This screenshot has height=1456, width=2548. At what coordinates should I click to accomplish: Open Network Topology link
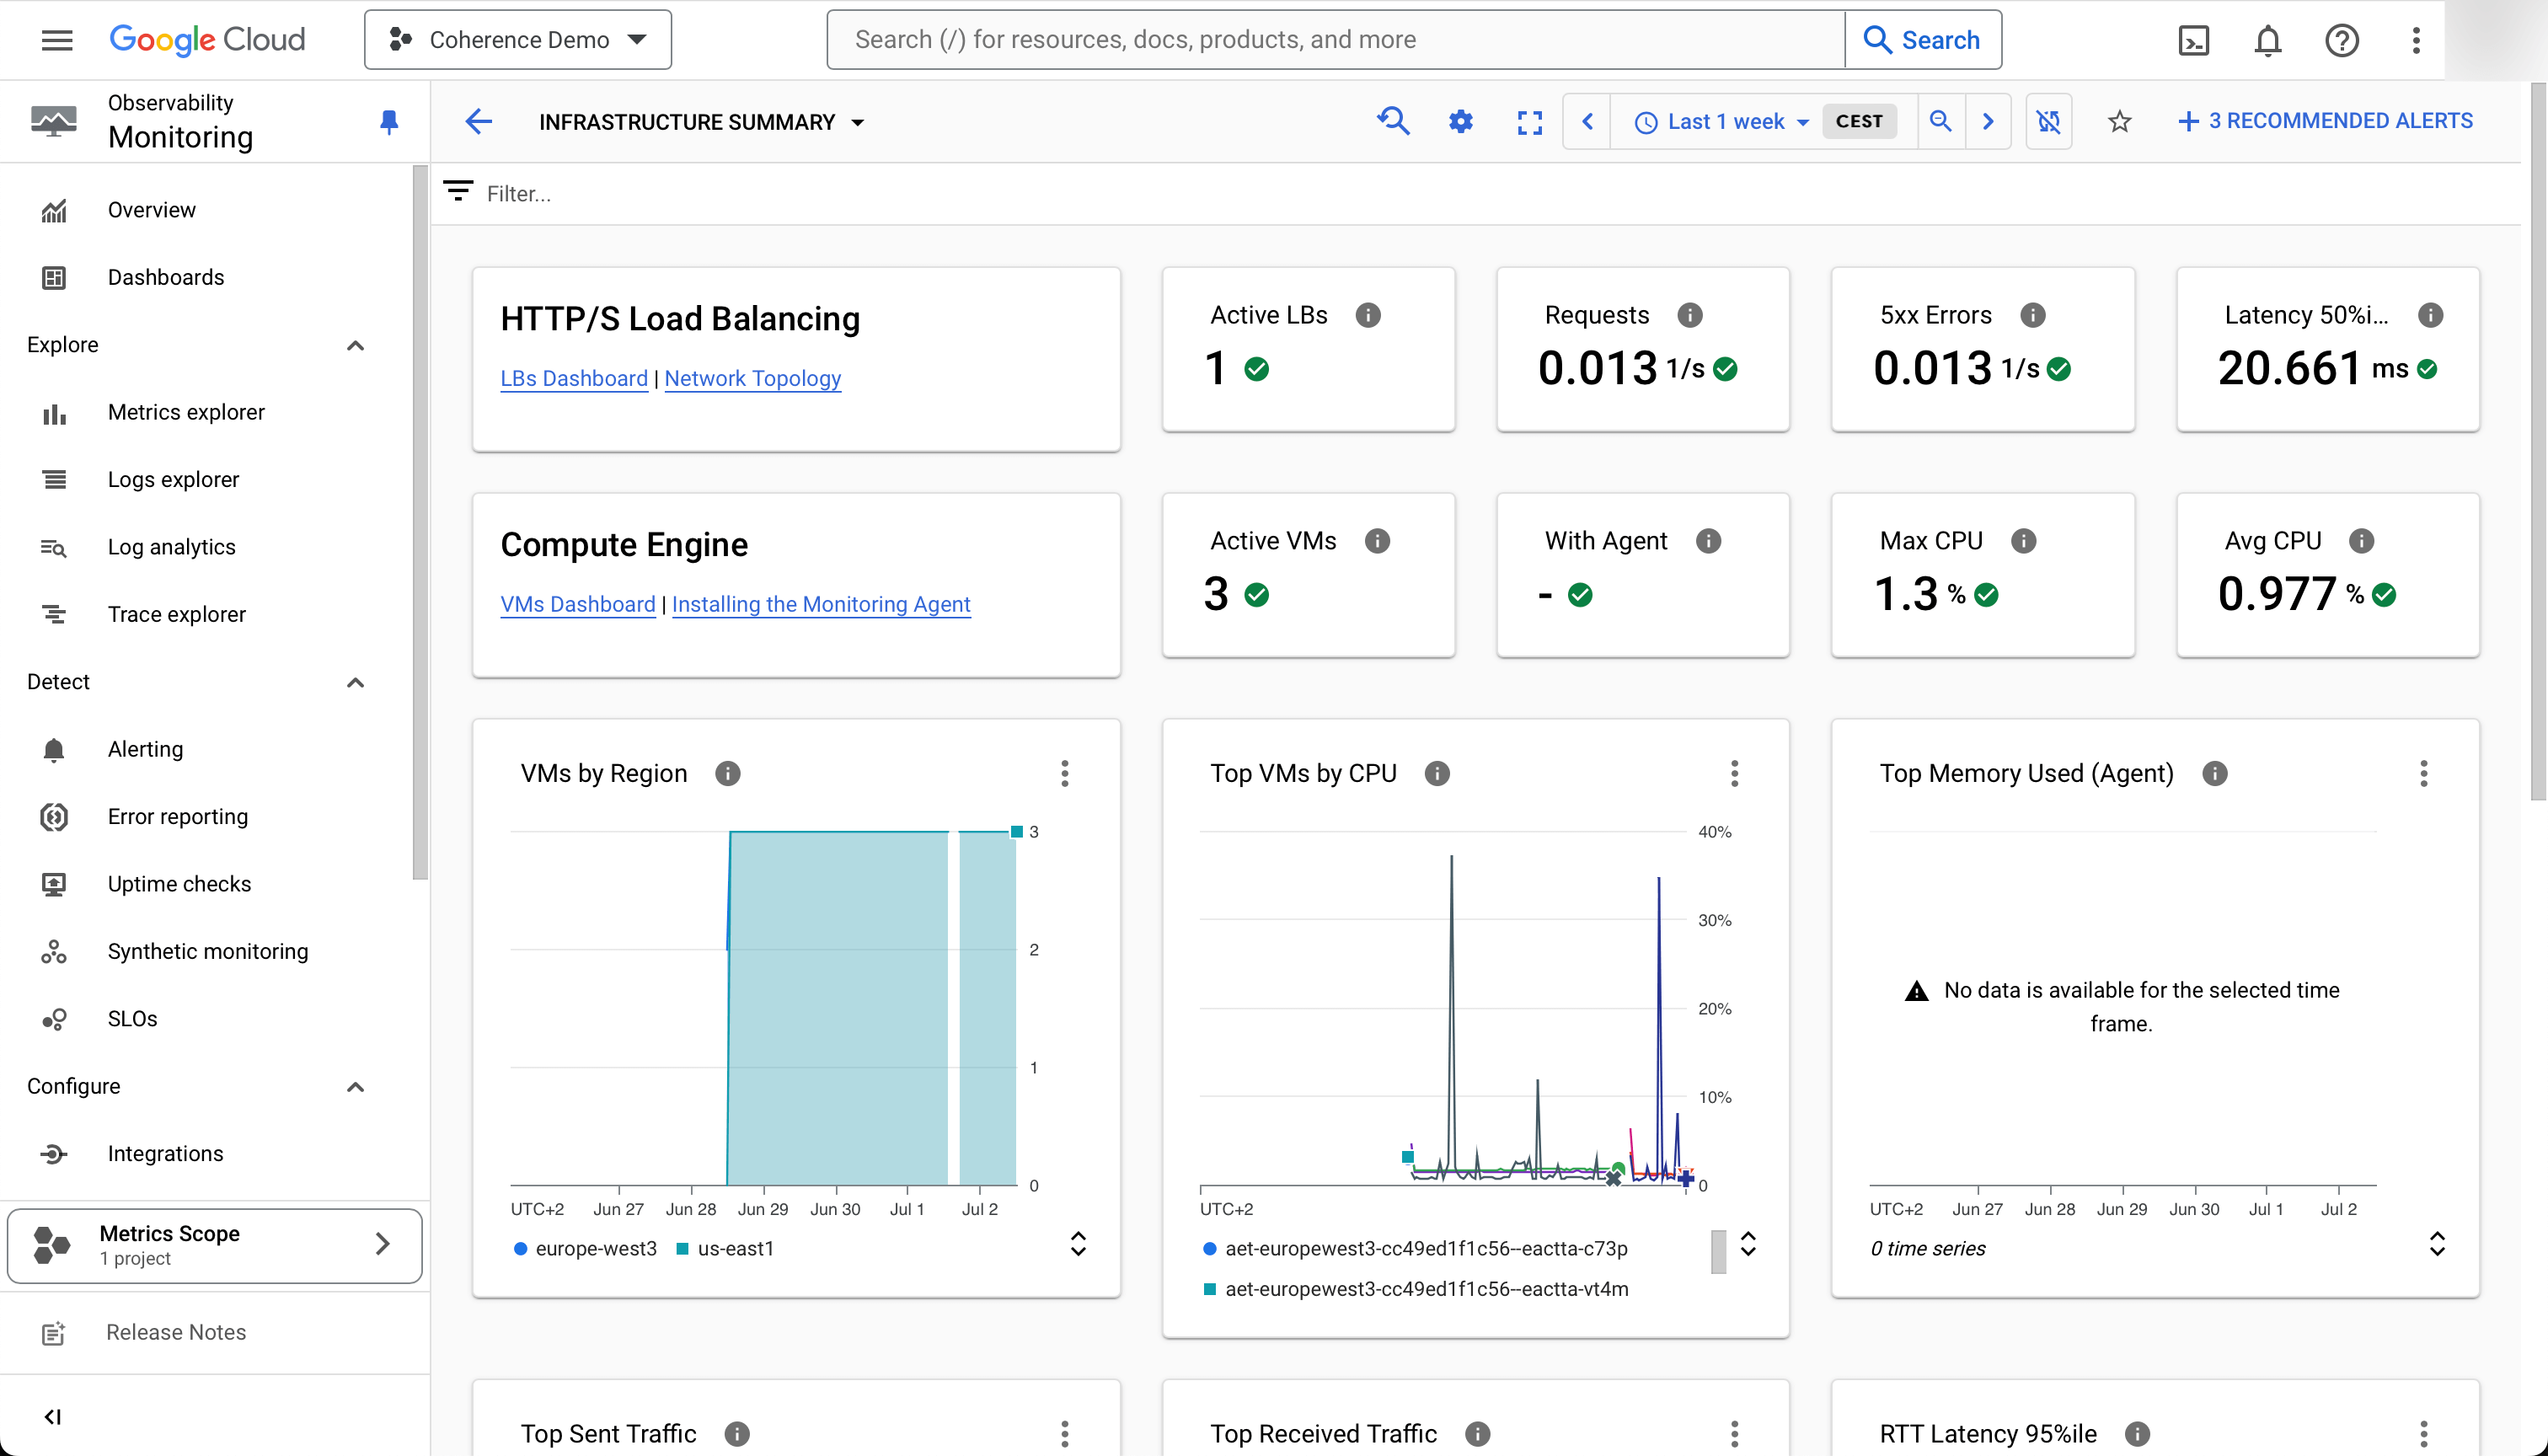(x=753, y=378)
